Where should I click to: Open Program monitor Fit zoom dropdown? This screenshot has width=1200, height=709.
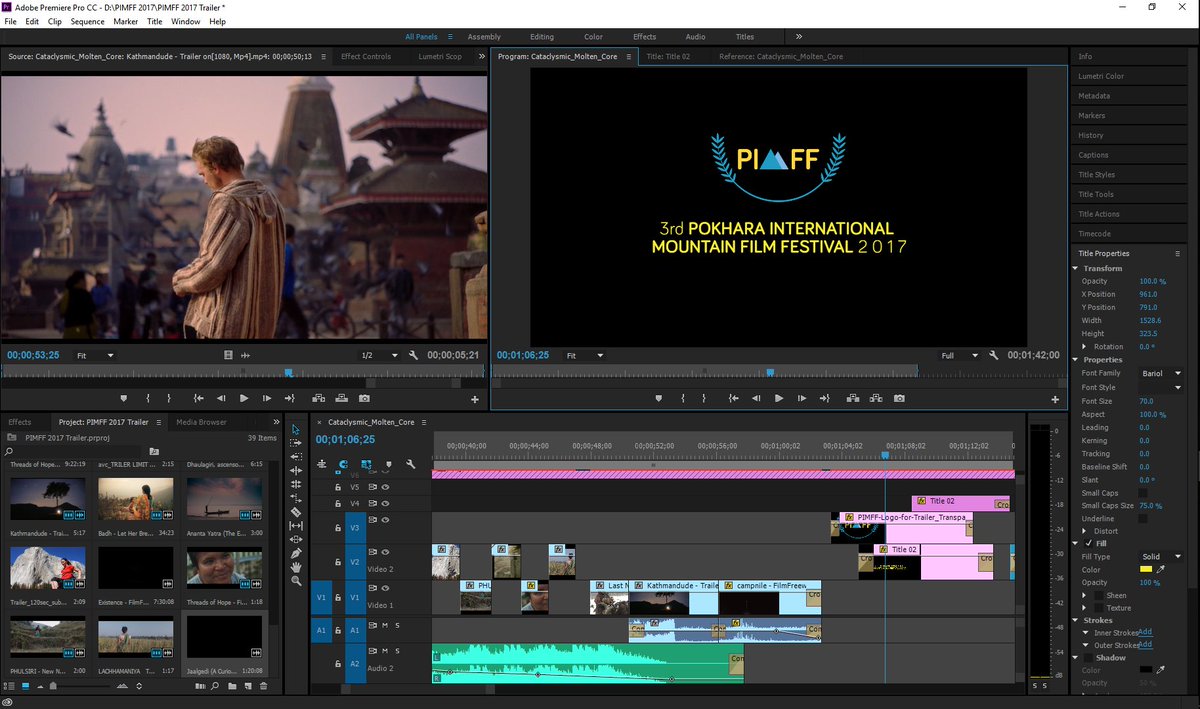click(585, 355)
